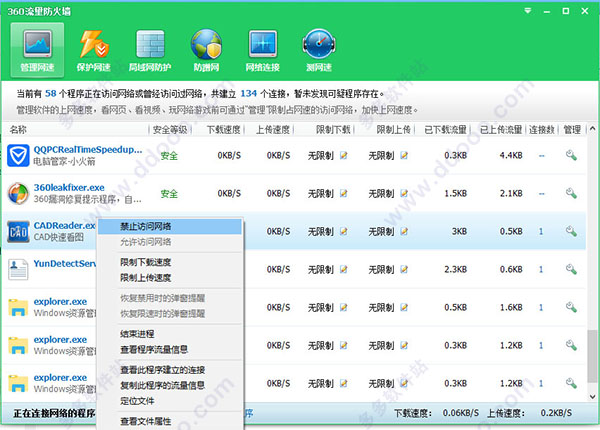Edit download limit for YunDetectService row
Image resolution: width=600 pixels, height=430 pixels.
pyautogui.click(x=344, y=269)
